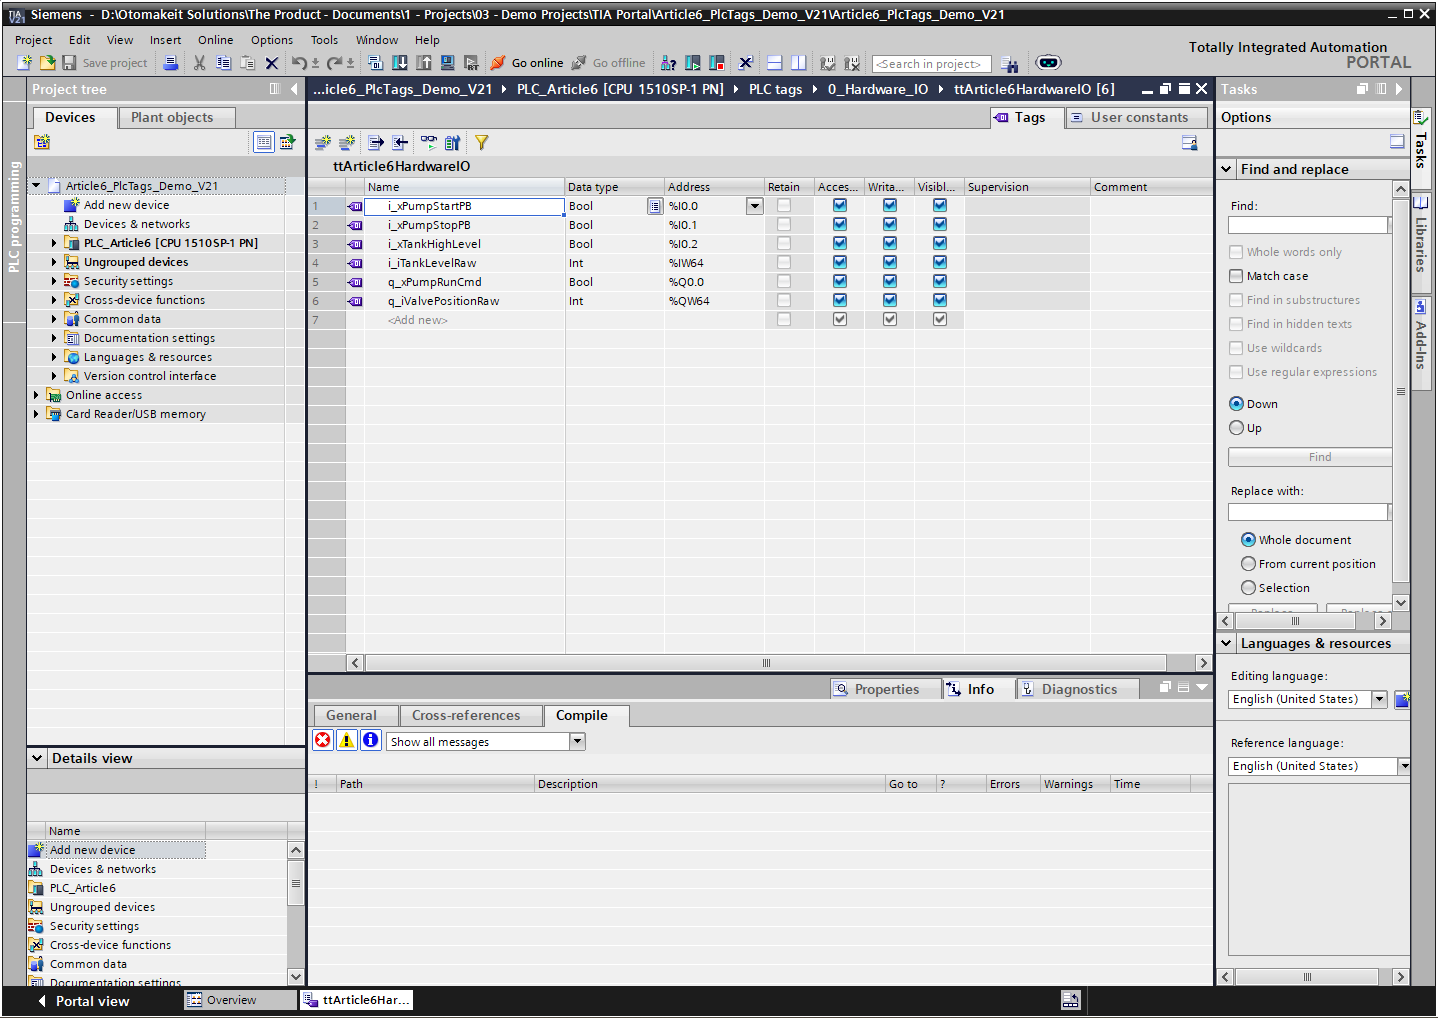Open the Properties tab
This screenshot has width=1438, height=1018.
click(x=886, y=689)
